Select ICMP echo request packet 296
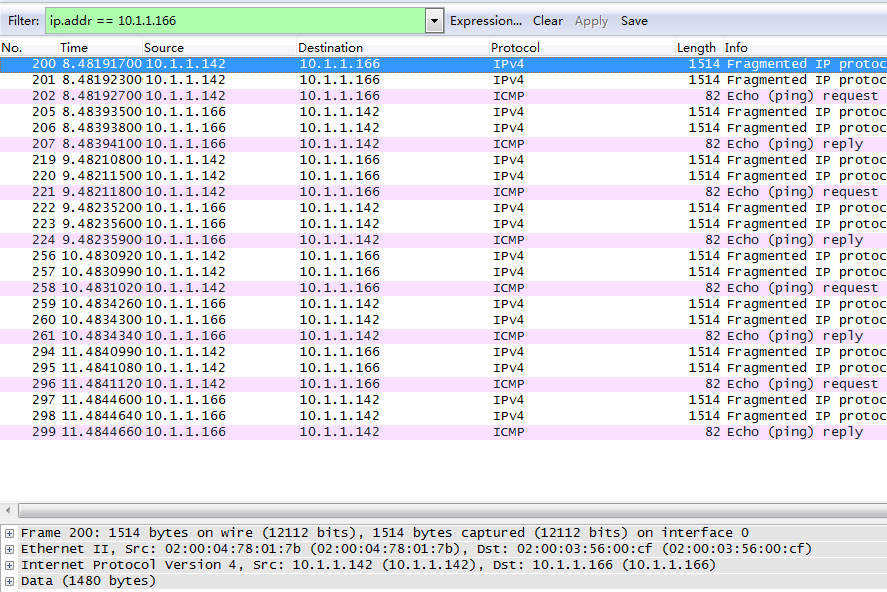887x592 pixels. (444, 384)
